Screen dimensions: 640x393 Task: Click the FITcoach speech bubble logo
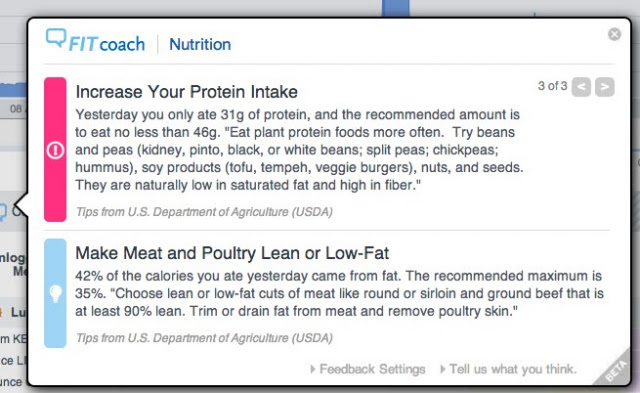[x=56, y=38]
